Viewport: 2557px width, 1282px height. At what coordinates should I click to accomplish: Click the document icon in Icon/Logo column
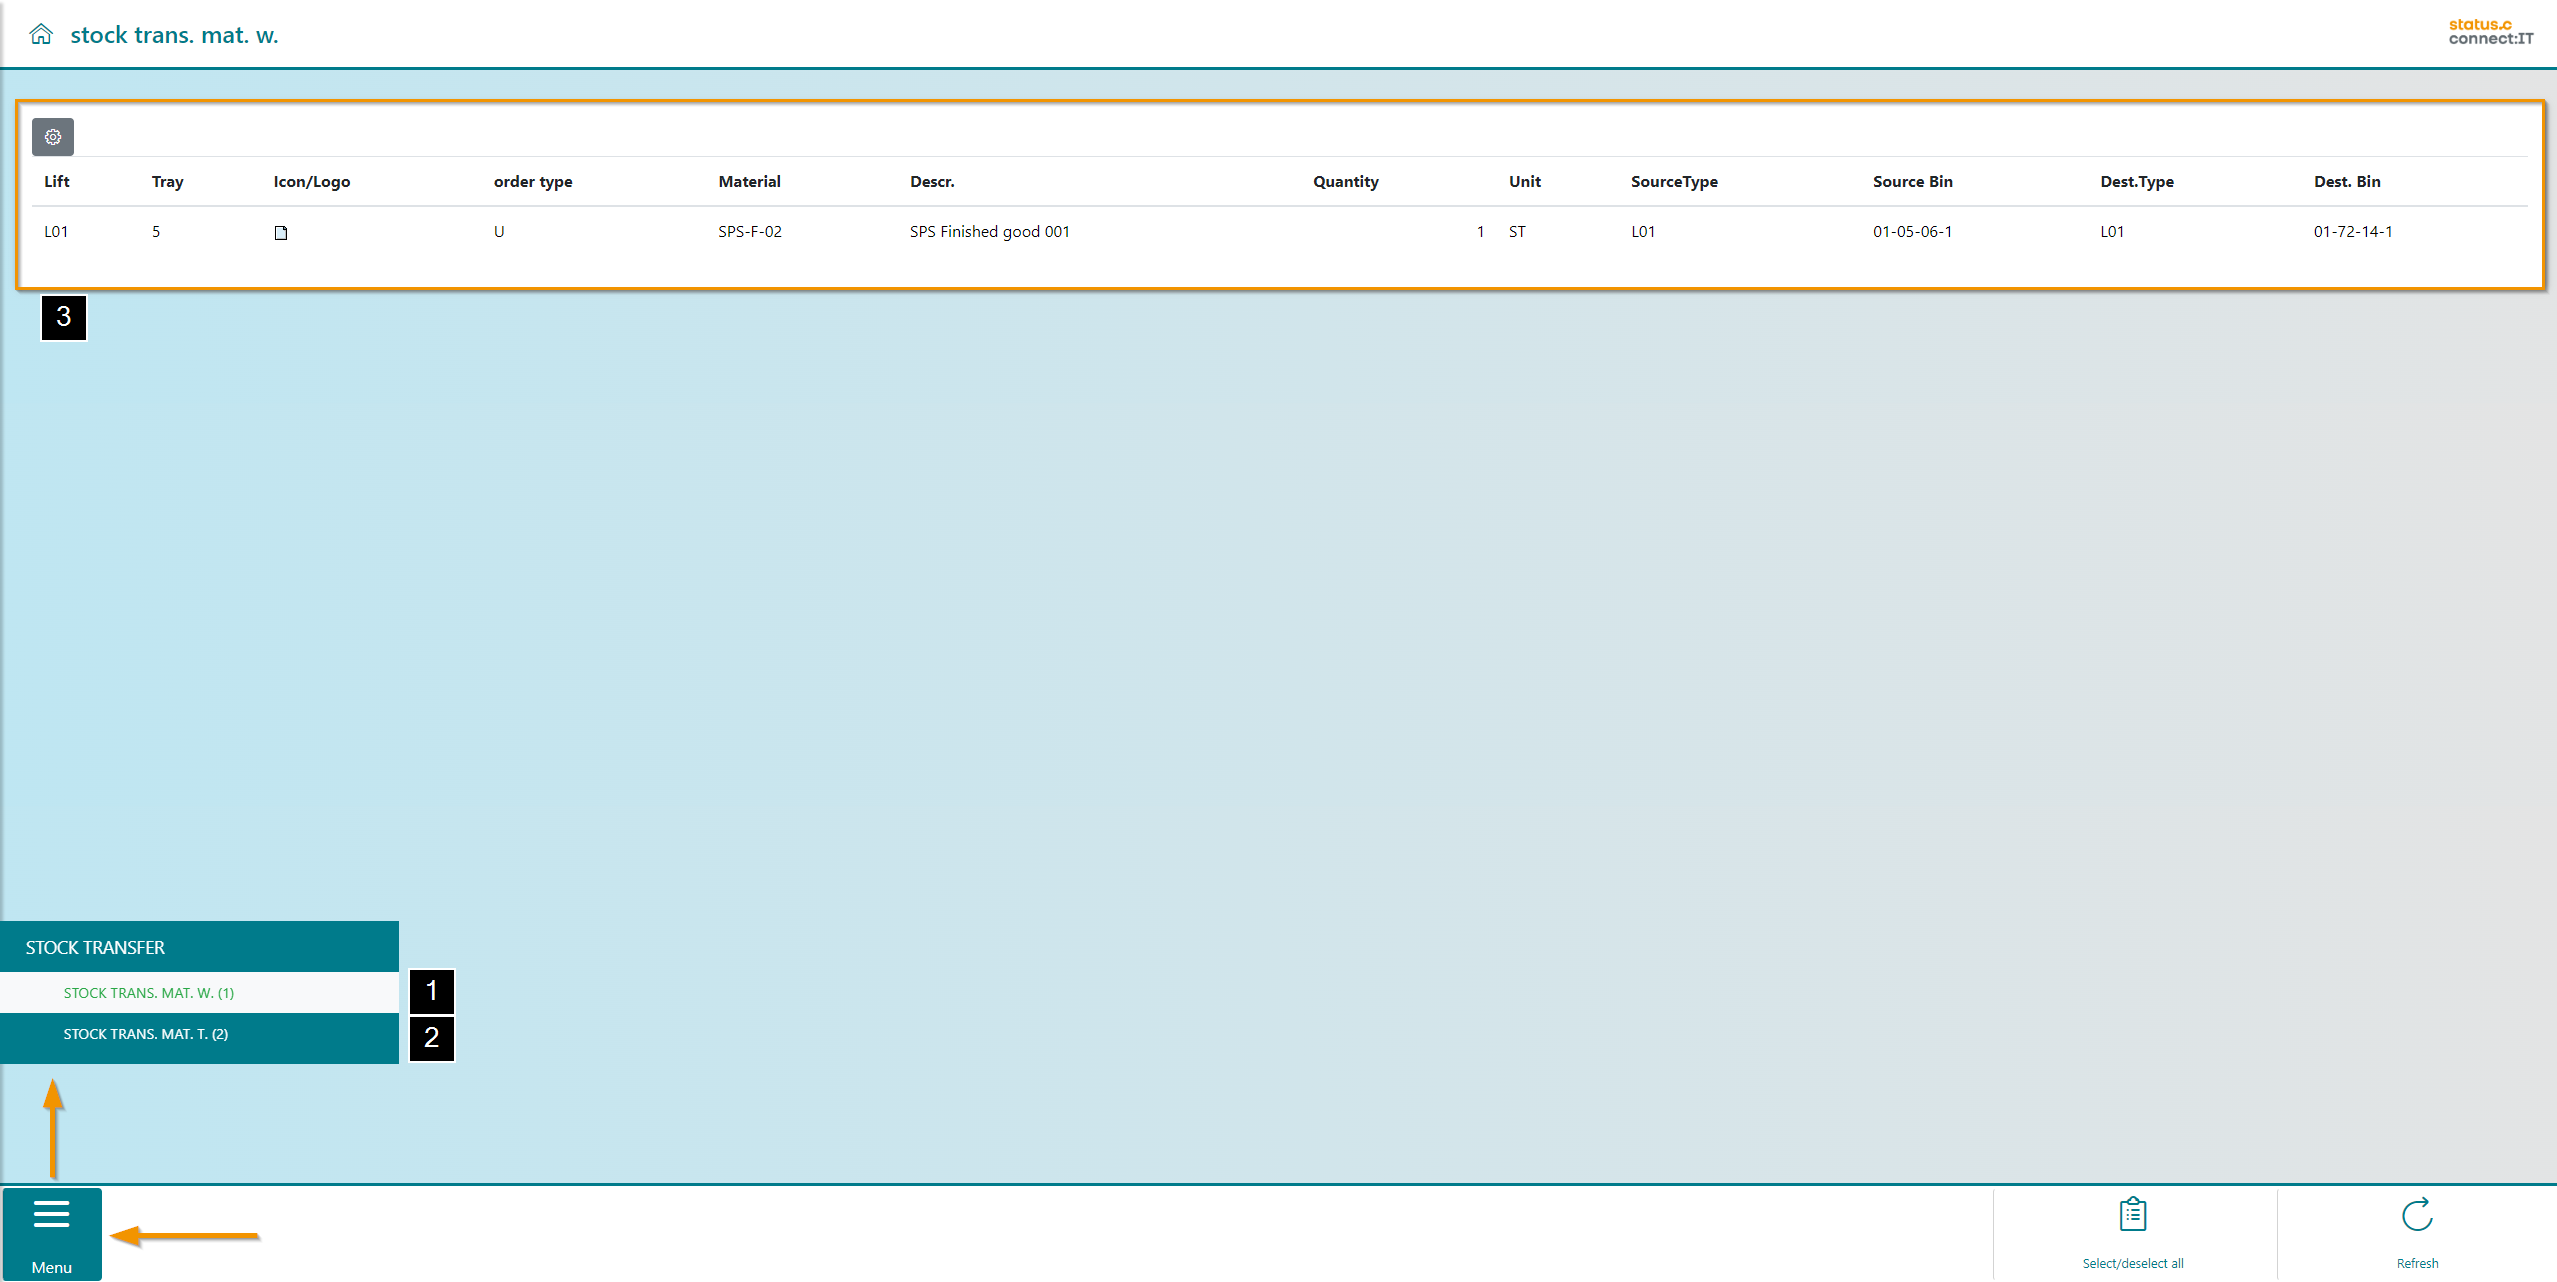(x=281, y=232)
